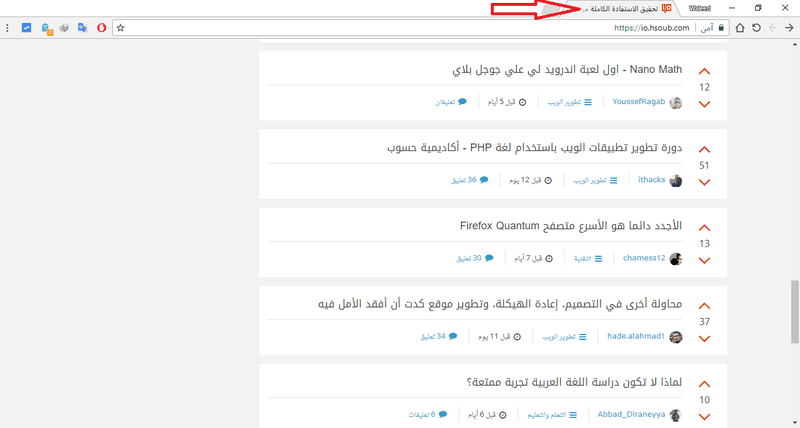
Task: Upvote the Nano Math Android game post
Action: point(704,72)
